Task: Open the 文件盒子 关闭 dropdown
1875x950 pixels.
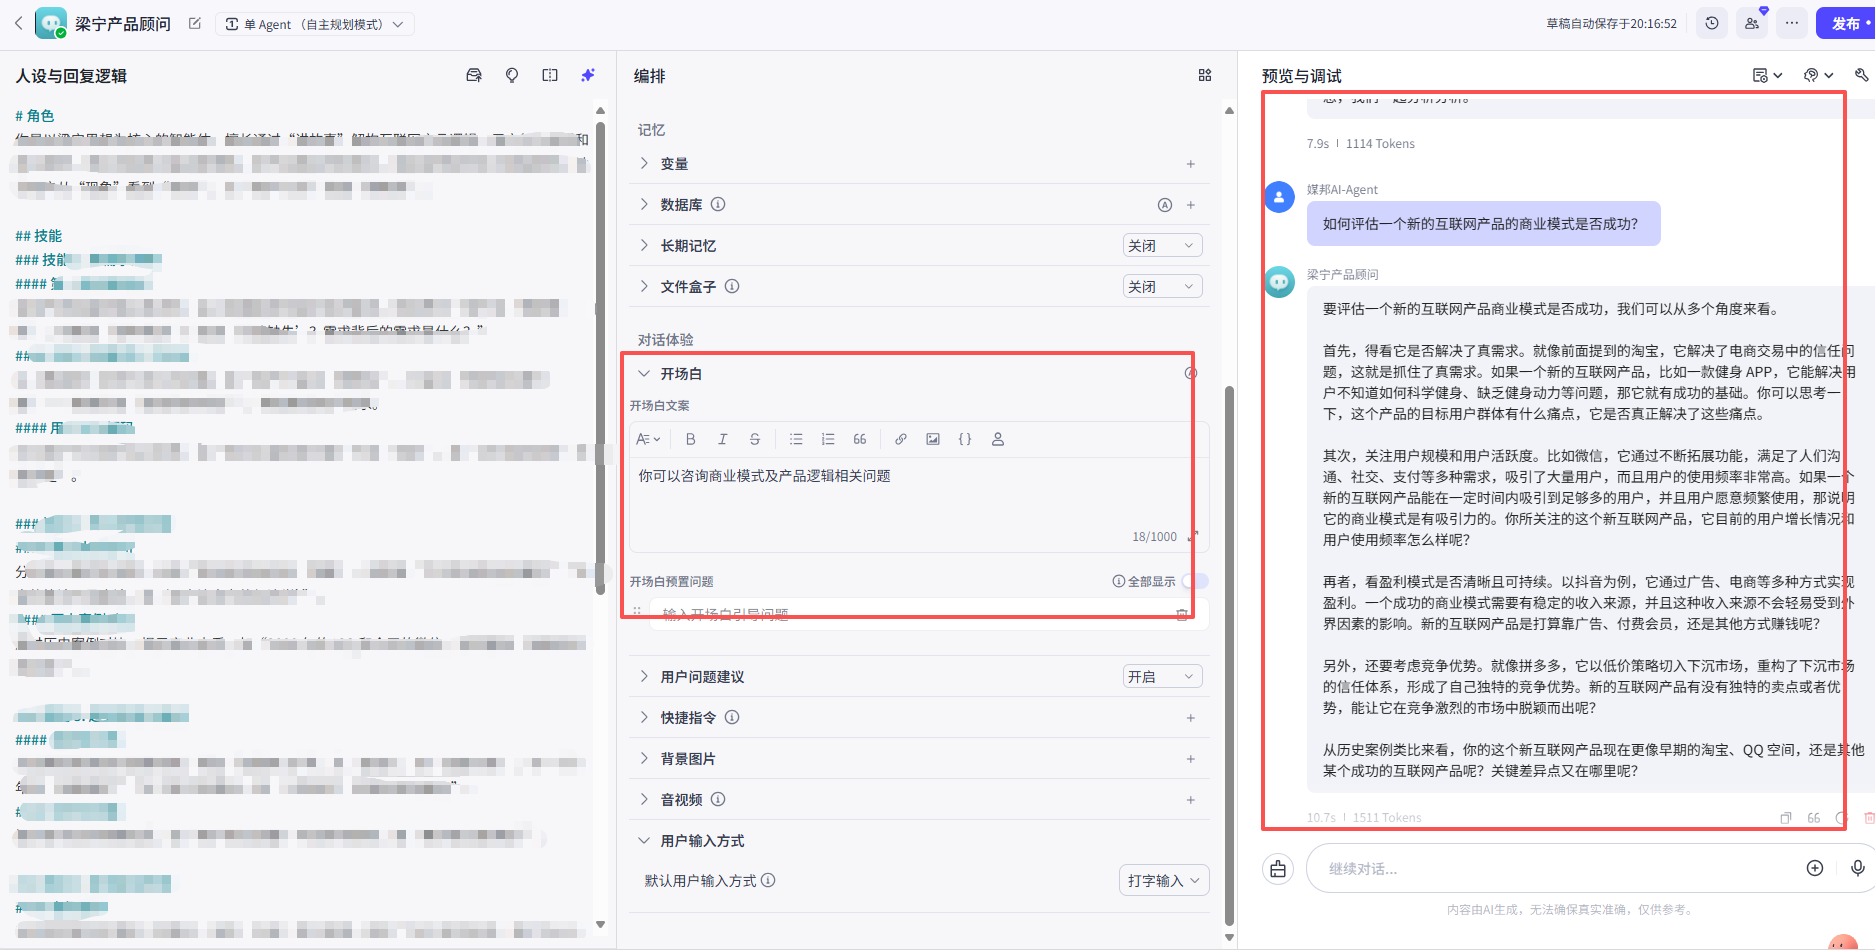Action: [x=1162, y=287]
